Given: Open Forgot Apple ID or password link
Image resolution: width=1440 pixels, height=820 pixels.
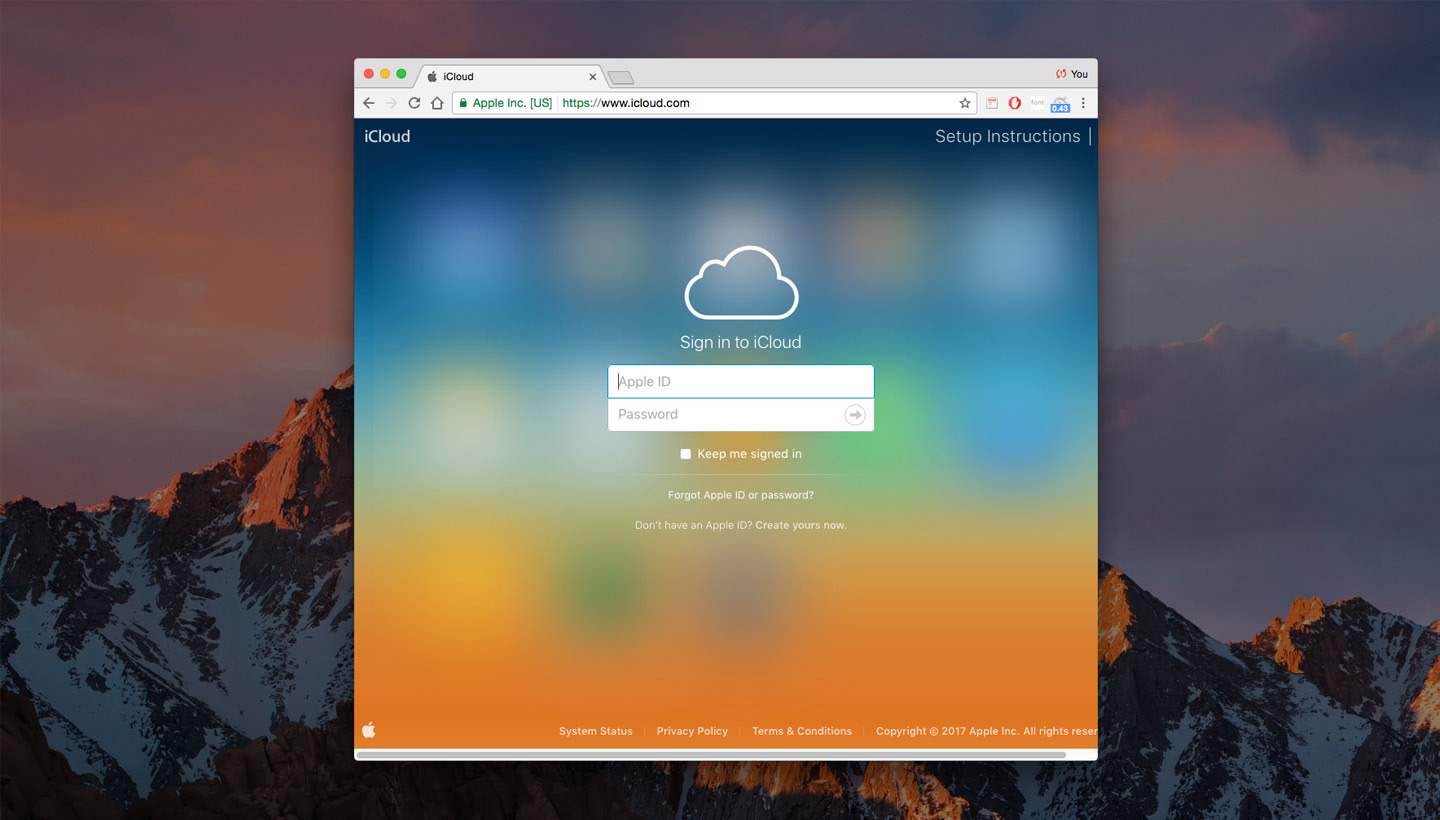Looking at the screenshot, I should pyautogui.click(x=741, y=495).
